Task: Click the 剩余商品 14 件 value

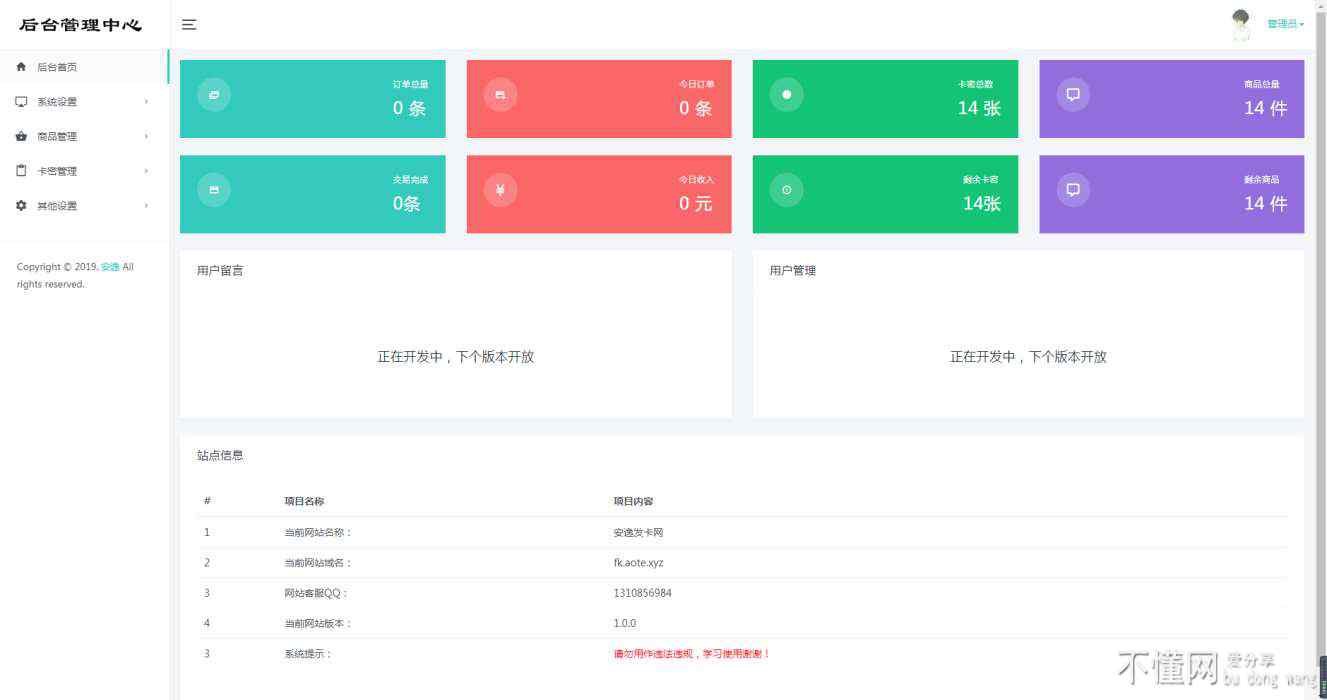Action: [x=1265, y=203]
